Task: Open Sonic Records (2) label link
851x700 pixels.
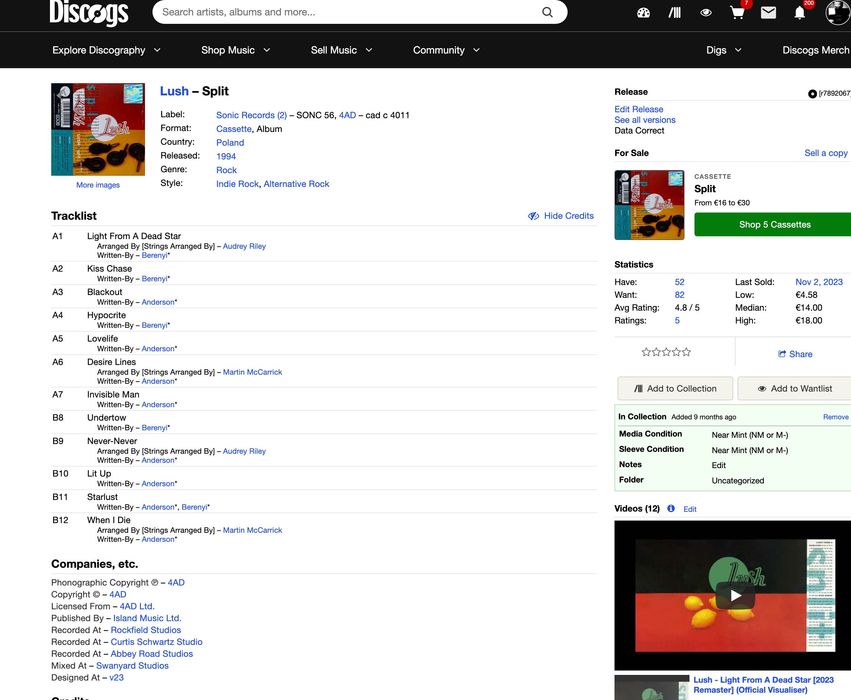Action: coord(251,115)
